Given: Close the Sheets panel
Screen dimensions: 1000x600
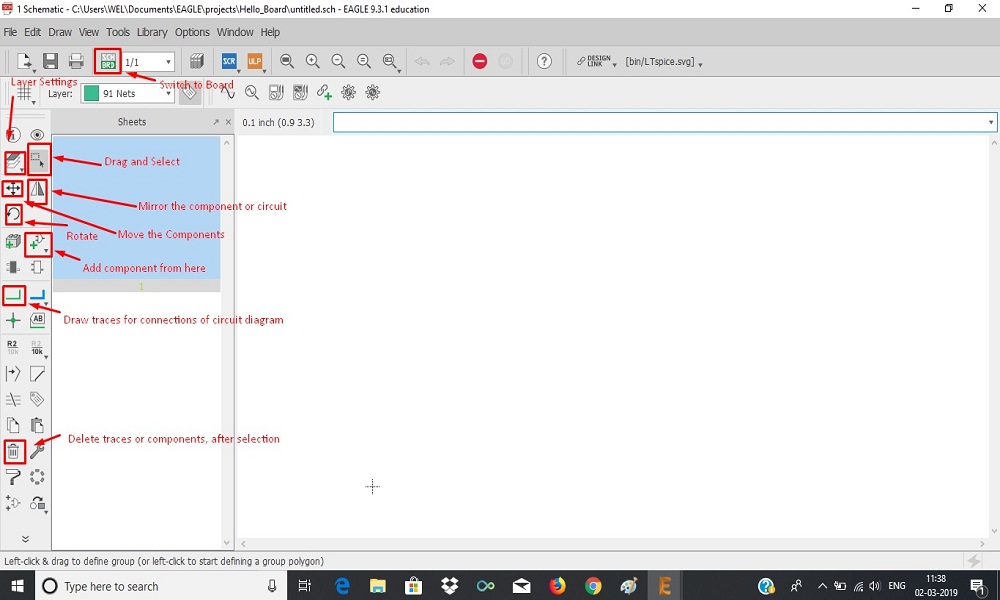Looking at the screenshot, I should point(228,122).
